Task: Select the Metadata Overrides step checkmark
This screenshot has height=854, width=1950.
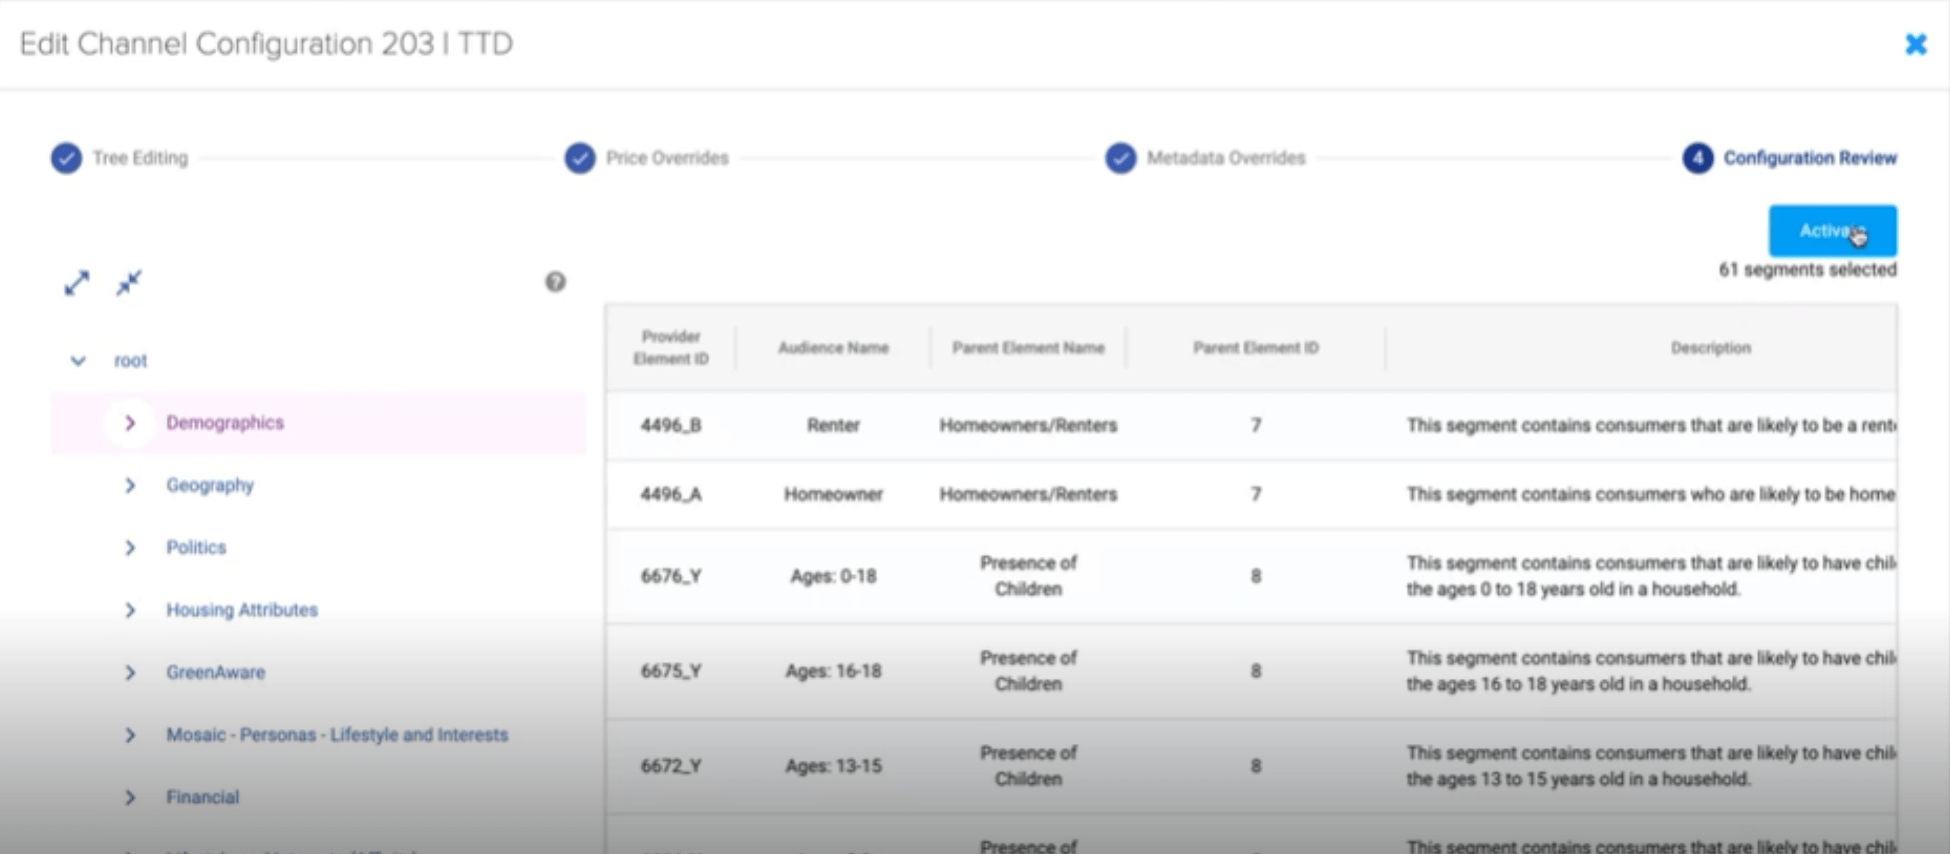Action: (1121, 158)
